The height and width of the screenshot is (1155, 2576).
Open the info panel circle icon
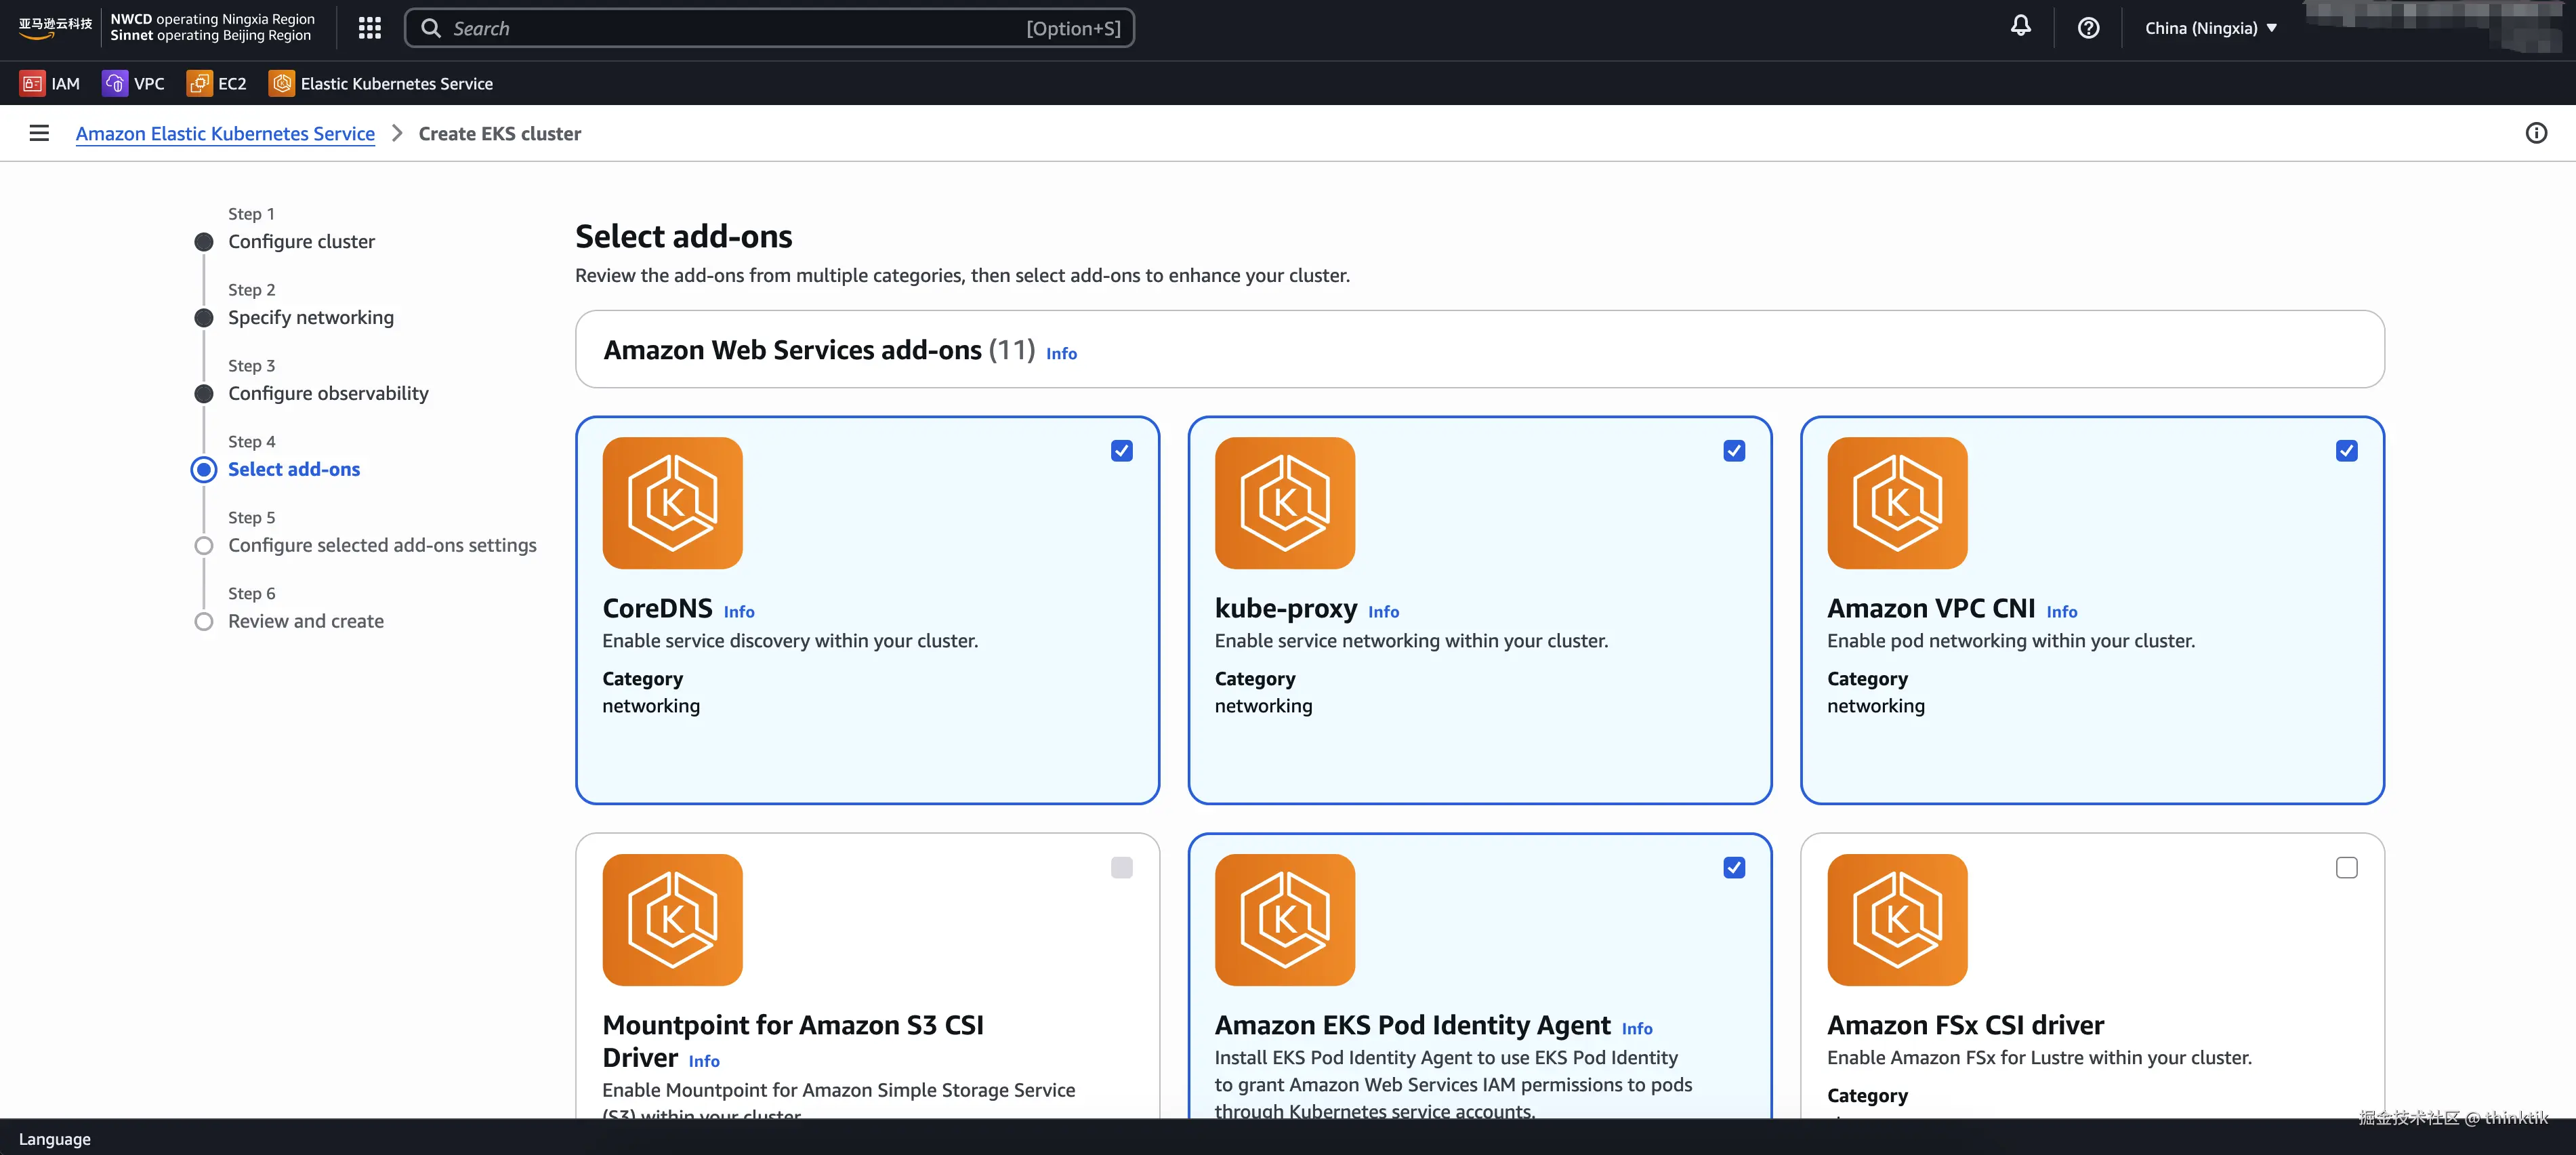[2536, 133]
